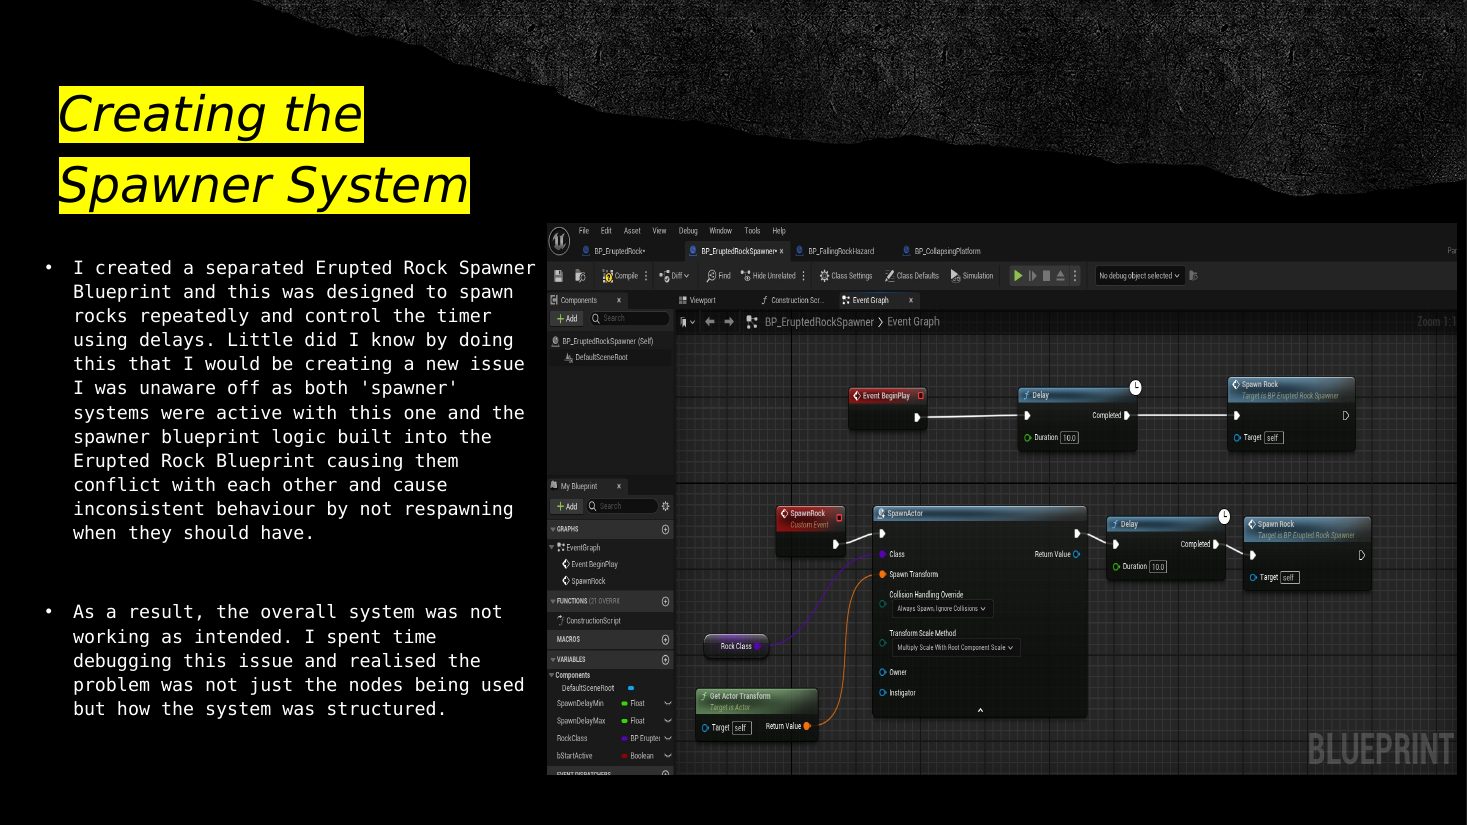Open the Compile options three-dot menu
Viewport: 1467px width, 825px height.
pyautogui.click(x=646, y=276)
